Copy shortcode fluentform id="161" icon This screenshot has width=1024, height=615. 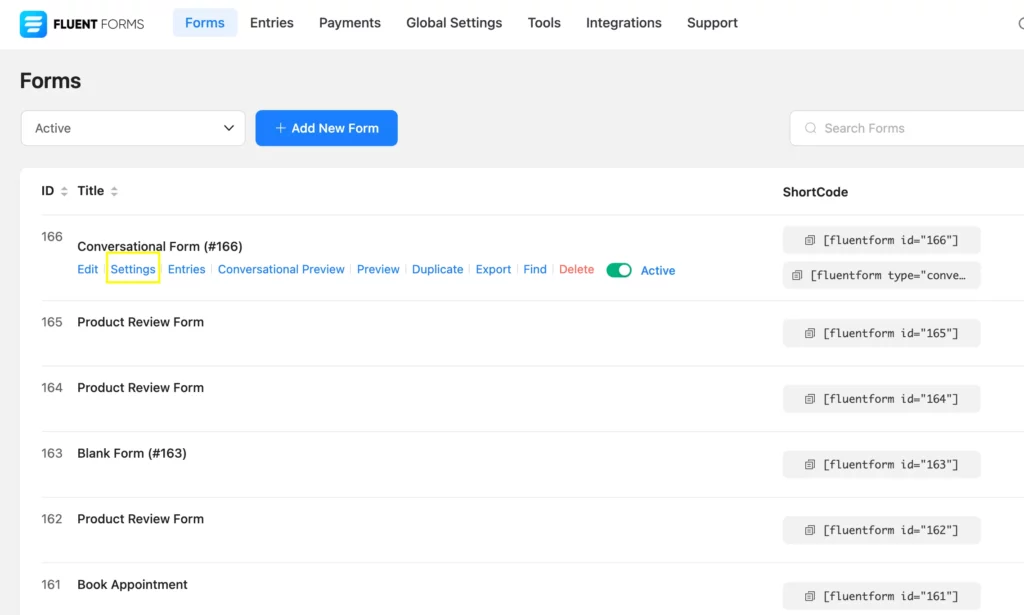(x=810, y=596)
